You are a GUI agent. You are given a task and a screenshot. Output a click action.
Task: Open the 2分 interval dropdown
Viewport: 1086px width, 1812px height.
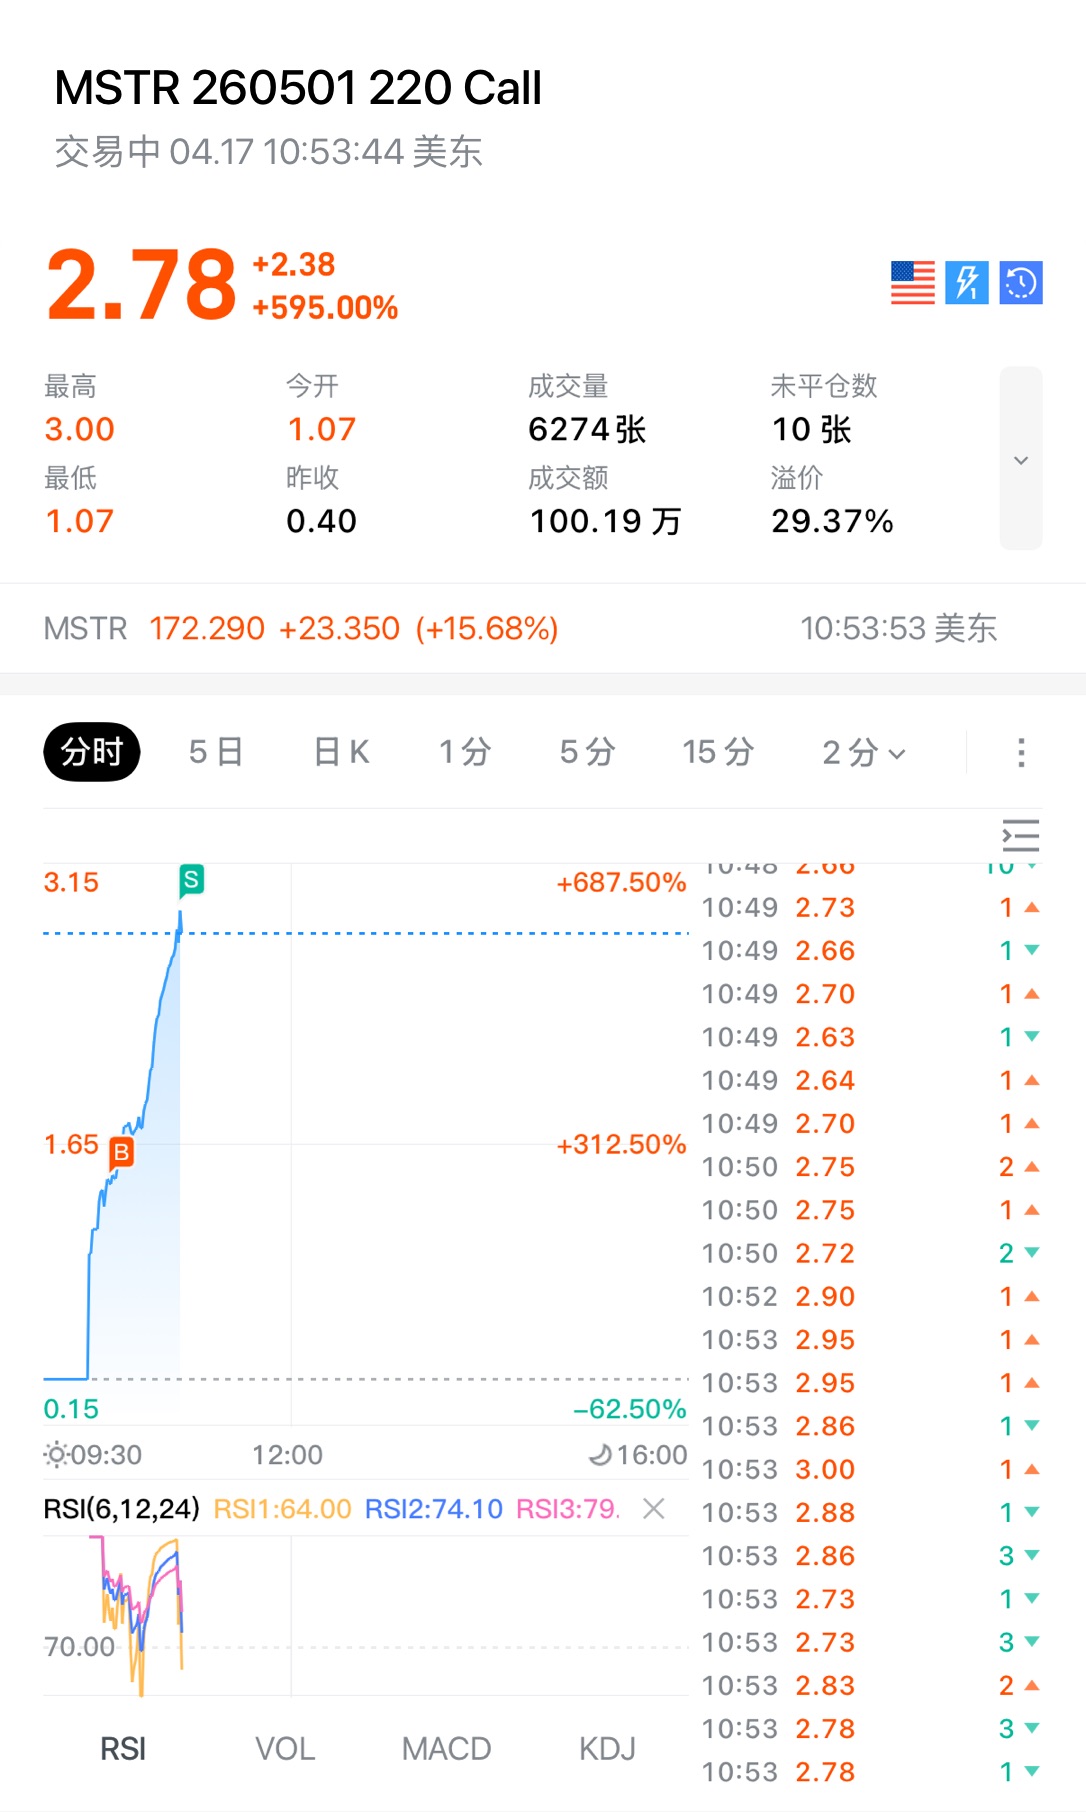point(863,753)
